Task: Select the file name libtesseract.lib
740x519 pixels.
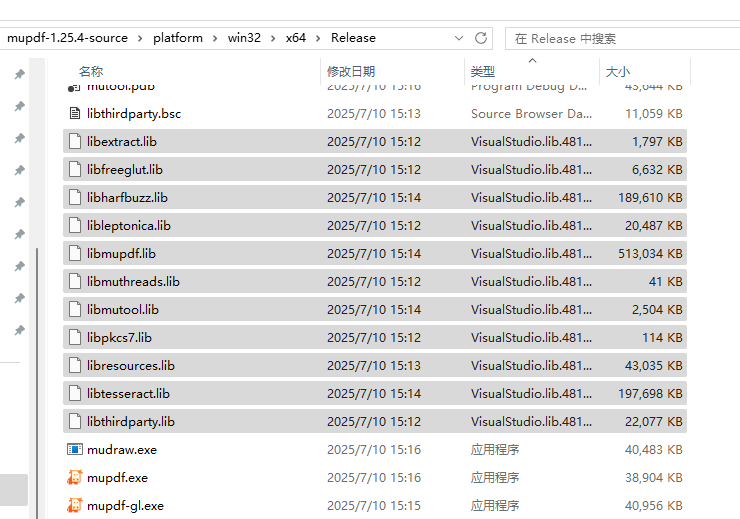Action: [128, 393]
